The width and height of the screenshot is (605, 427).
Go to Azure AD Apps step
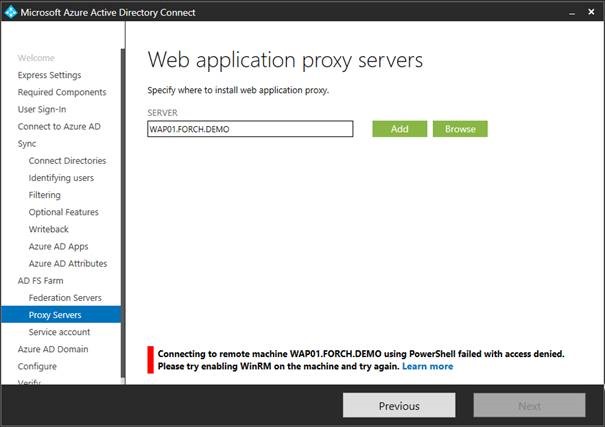[x=58, y=246]
